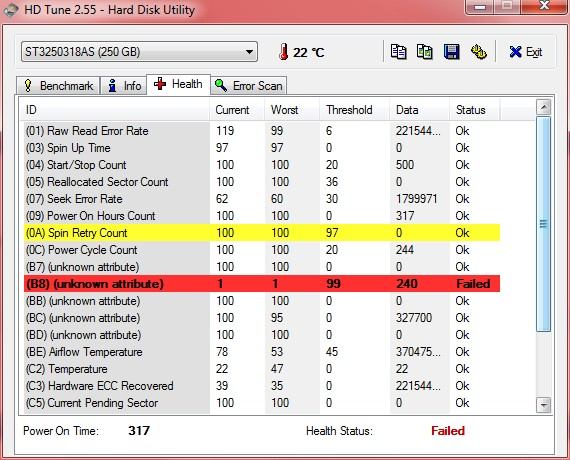Click data value 244 for Power Cycle Count
The width and height of the screenshot is (570, 460).
tap(405, 250)
